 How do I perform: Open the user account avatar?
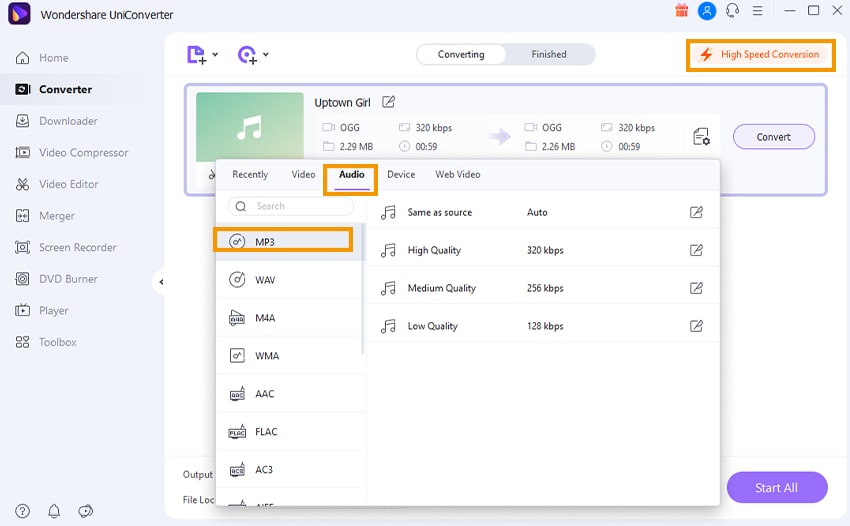point(707,10)
